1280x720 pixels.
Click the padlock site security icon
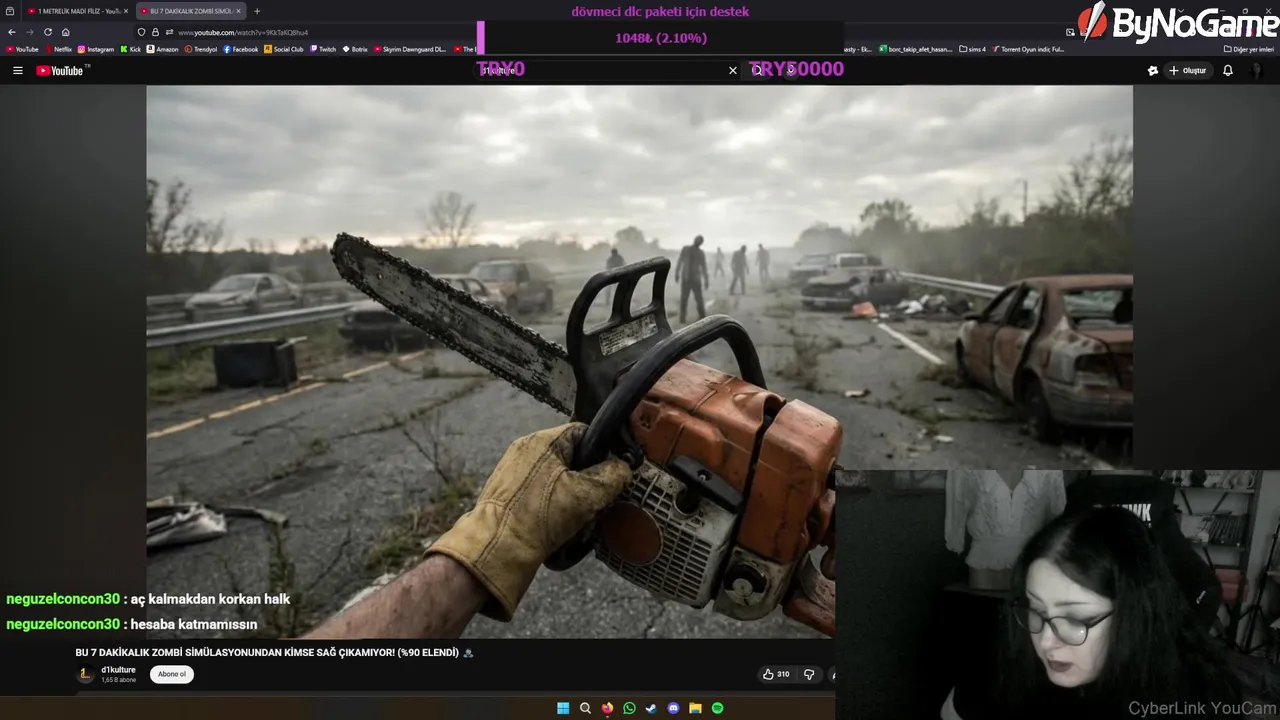pyautogui.click(x=155, y=32)
